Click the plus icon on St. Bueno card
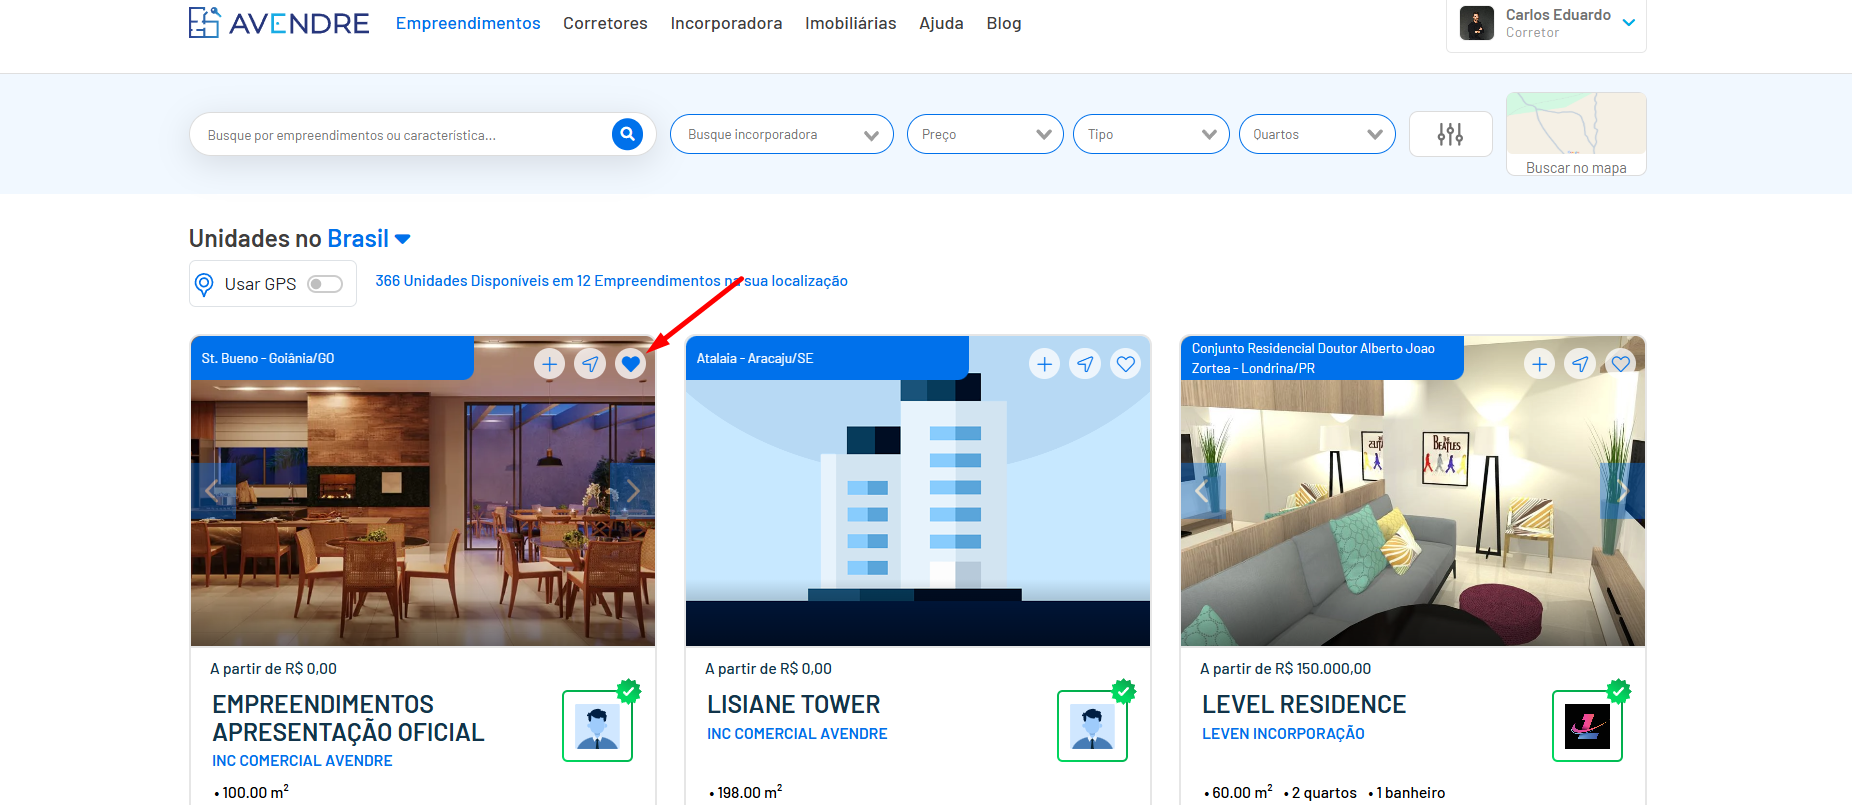The width and height of the screenshot is (1852, 805). (549, 364)
